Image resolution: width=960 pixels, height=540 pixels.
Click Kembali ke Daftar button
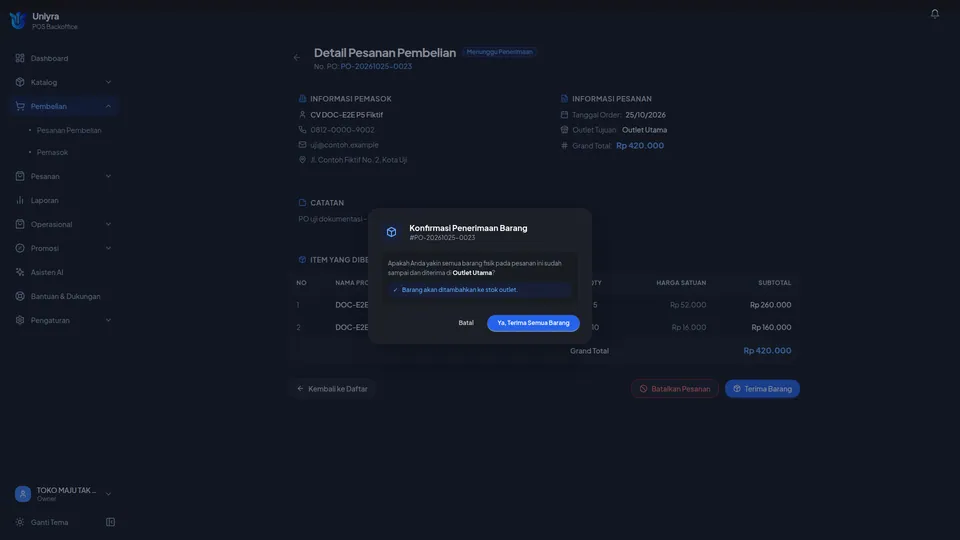coord(332,389)
